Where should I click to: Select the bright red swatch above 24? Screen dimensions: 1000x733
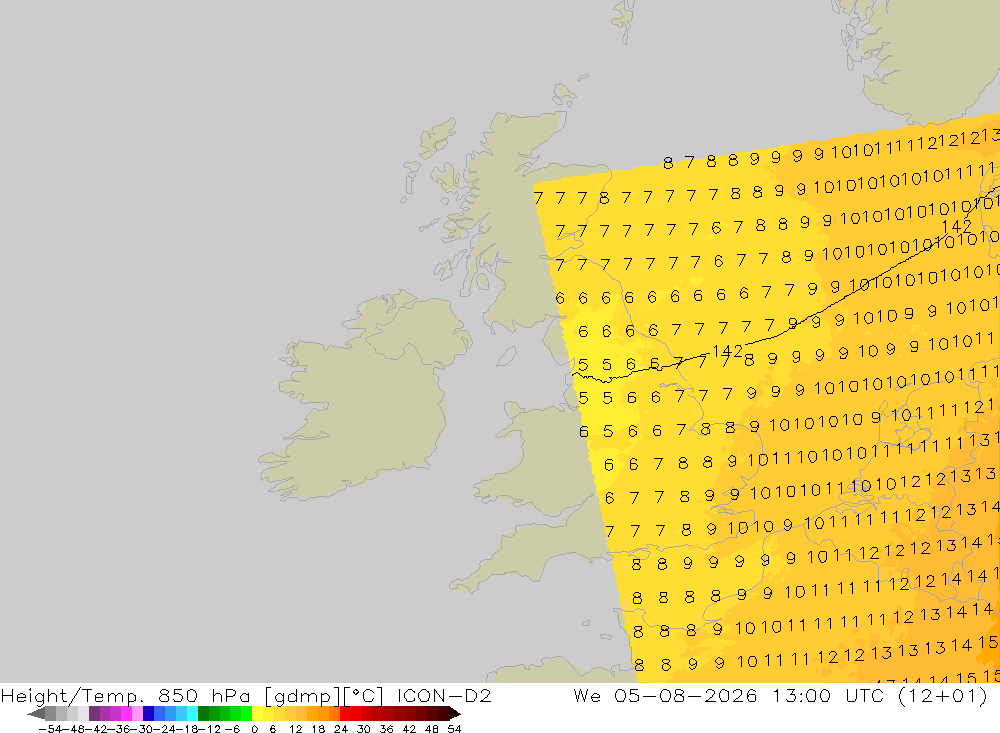click(x=345, y=714)
